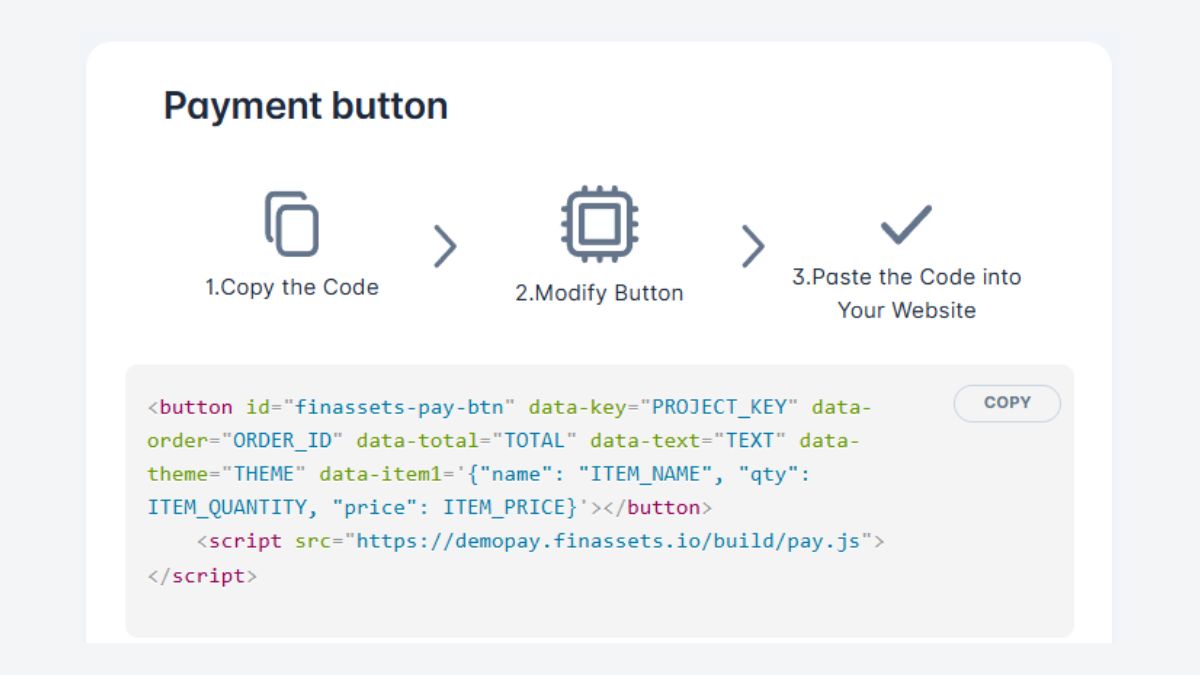Click the '3.Paste the Code into Your Website' label

(906, 293)
